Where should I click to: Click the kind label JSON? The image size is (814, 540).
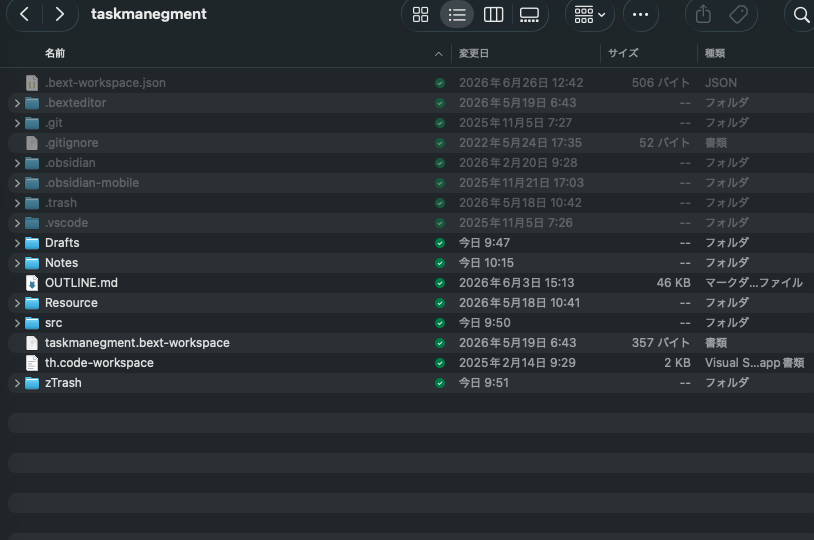(x=721, y=83)
